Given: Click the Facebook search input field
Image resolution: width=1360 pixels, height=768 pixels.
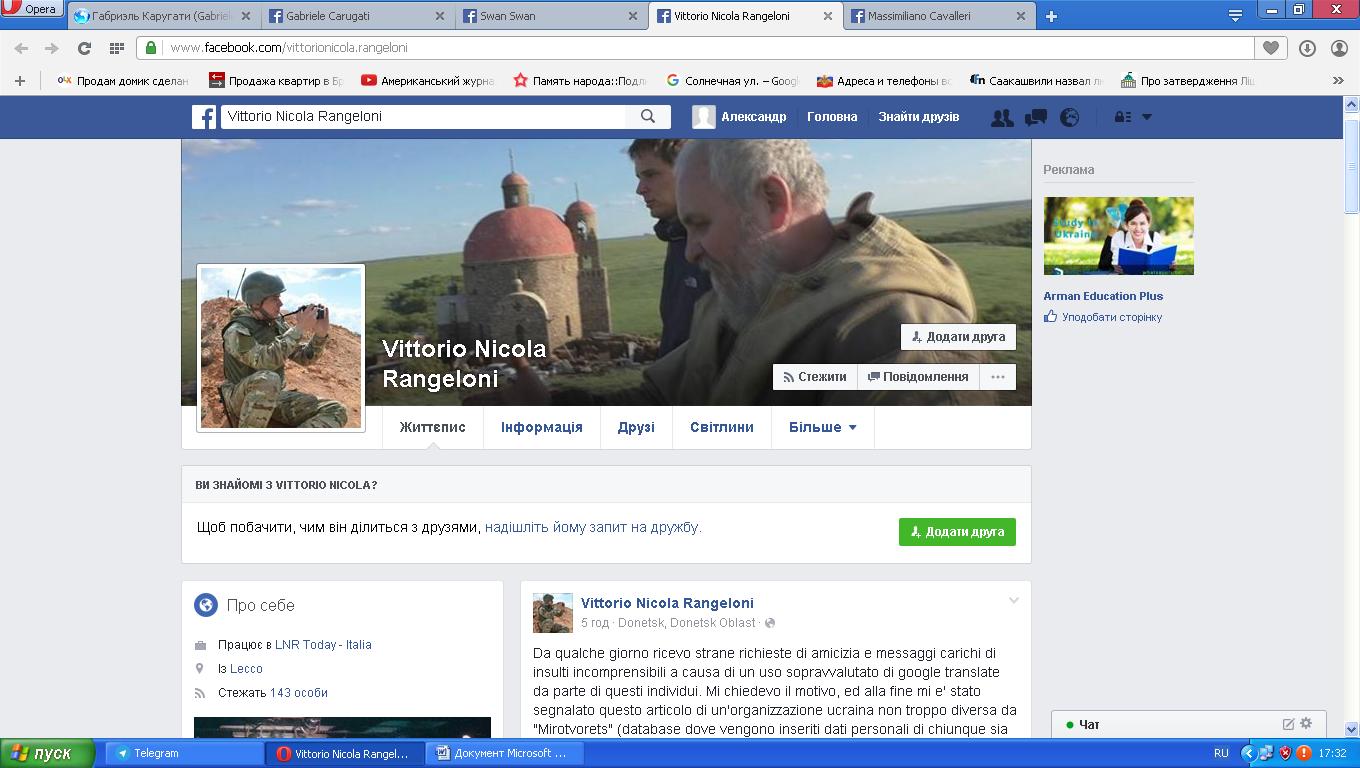Looking at the screenshot, I should point(424,117).
